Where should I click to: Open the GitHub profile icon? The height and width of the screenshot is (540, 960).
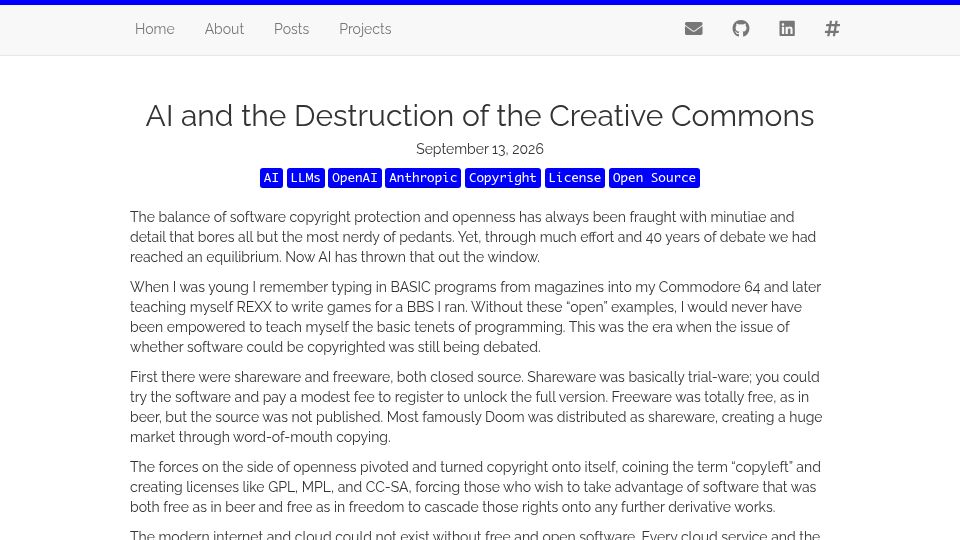[x=741, y=29]
